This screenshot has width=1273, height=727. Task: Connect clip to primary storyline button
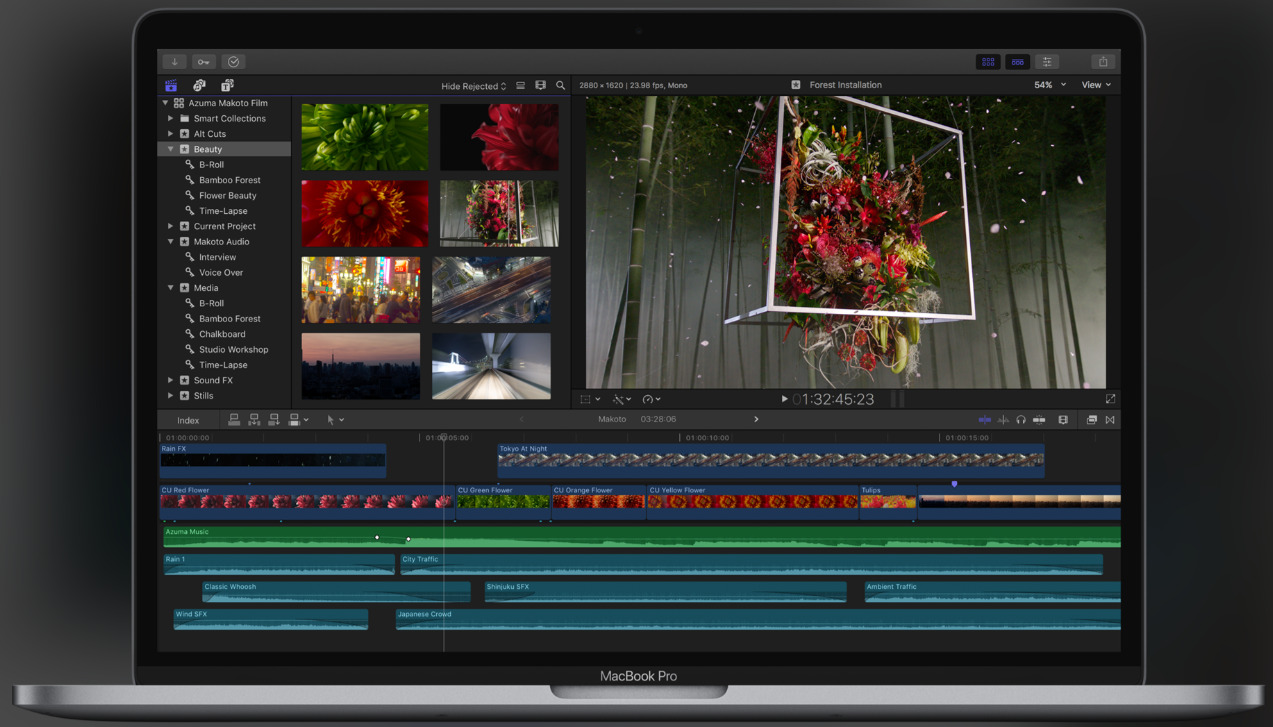[234, 420]
